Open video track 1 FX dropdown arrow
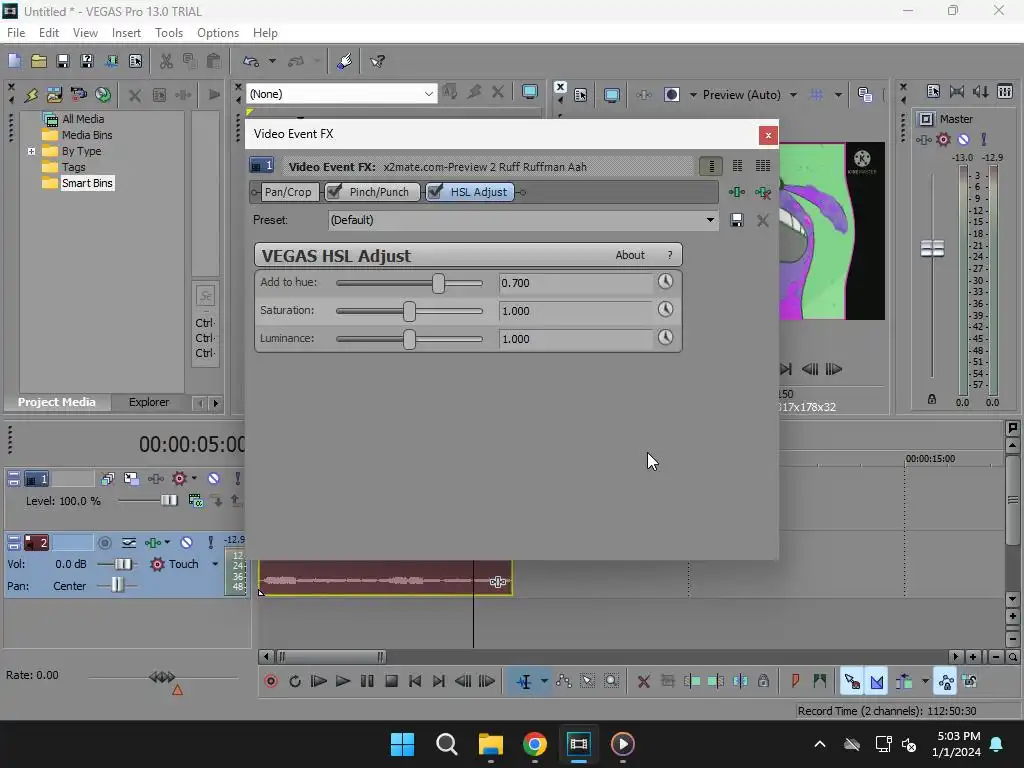Viewport: 1024px width, 768px height. (194, 479)
